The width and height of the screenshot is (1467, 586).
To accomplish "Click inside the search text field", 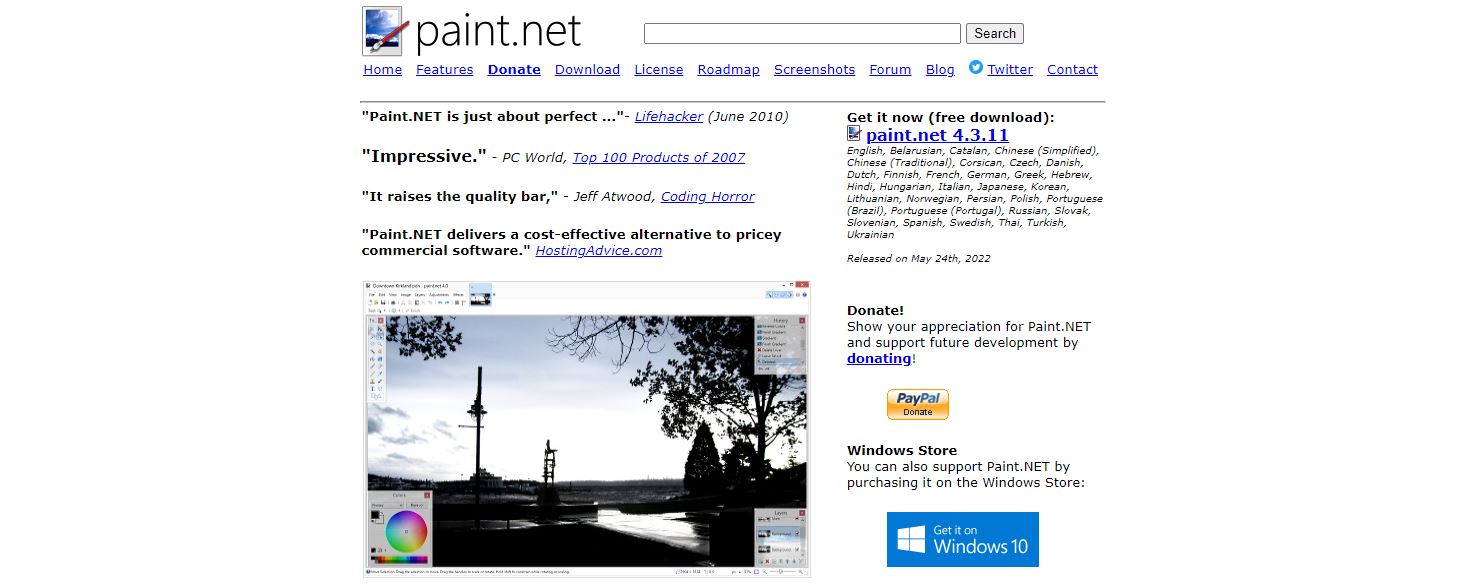I will click(x=801, y=33).
